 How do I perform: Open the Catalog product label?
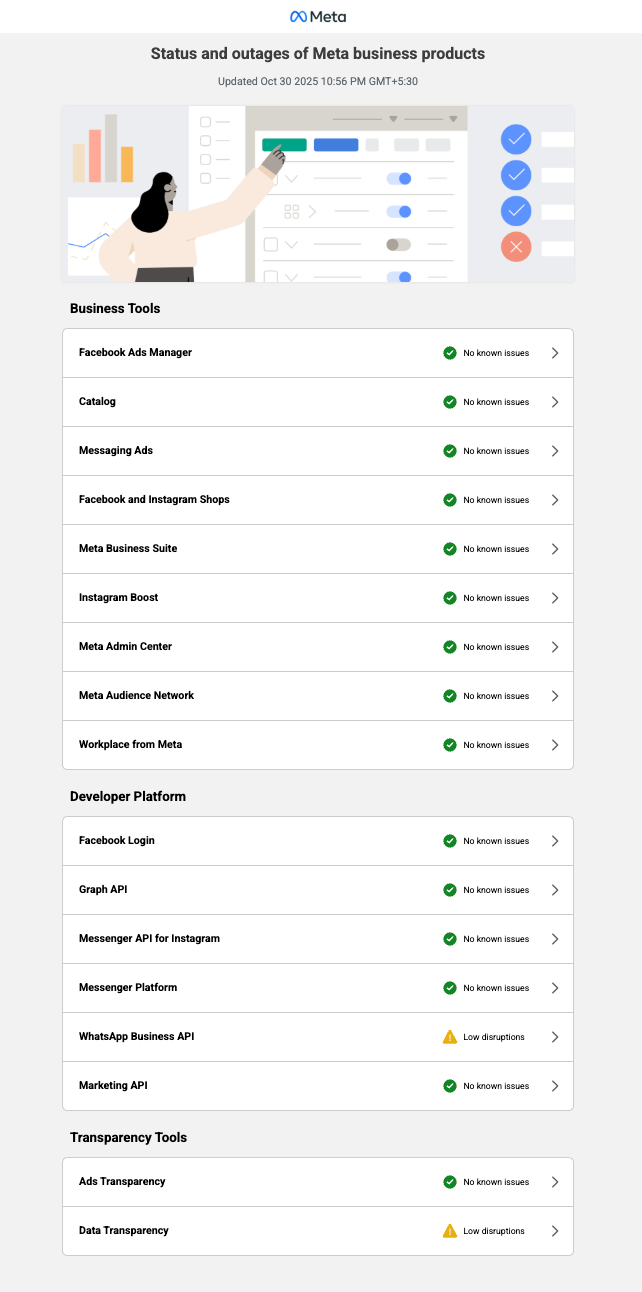click(97, 402)
